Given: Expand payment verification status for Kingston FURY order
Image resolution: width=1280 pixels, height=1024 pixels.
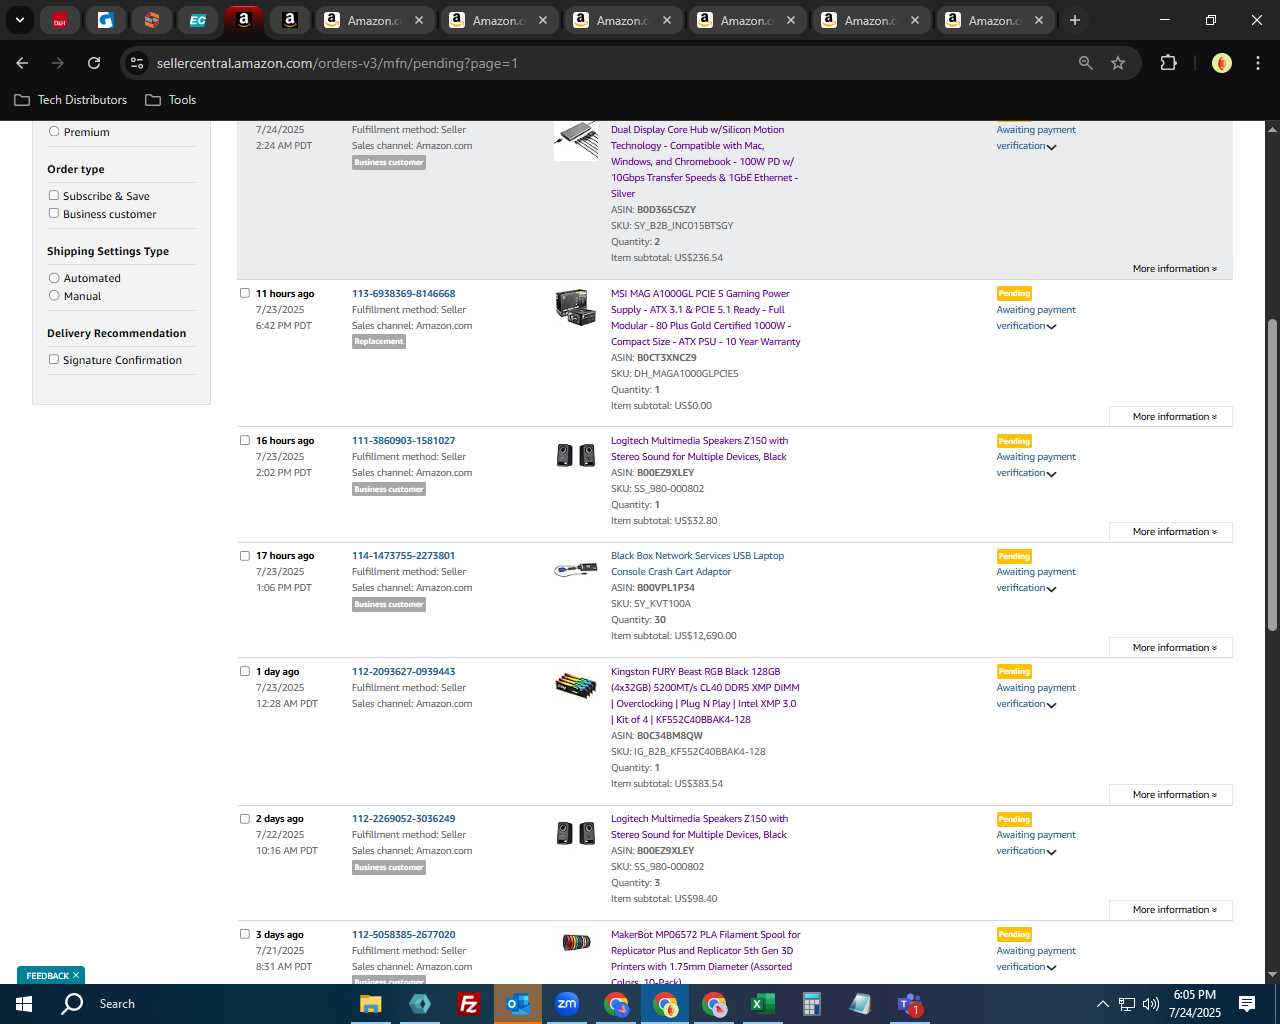Looking at the screenshot, I should point(1051,705).
